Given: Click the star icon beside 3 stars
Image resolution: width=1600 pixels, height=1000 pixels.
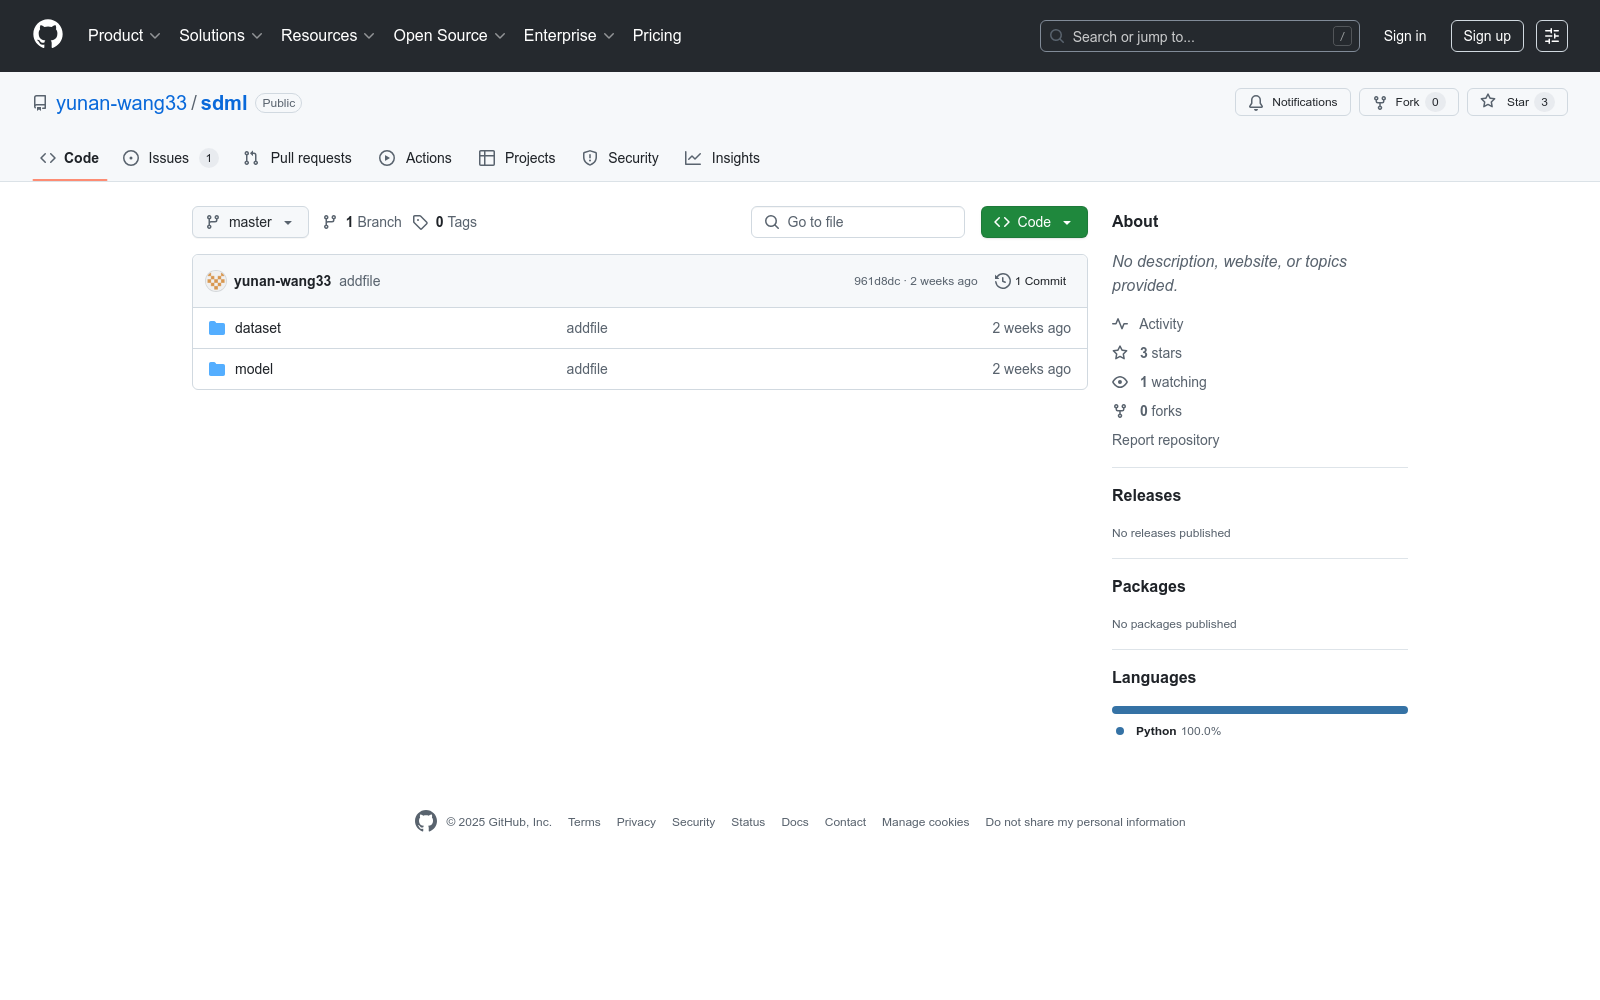Looking at the screenshot, I should click(x=1120, y=353).
